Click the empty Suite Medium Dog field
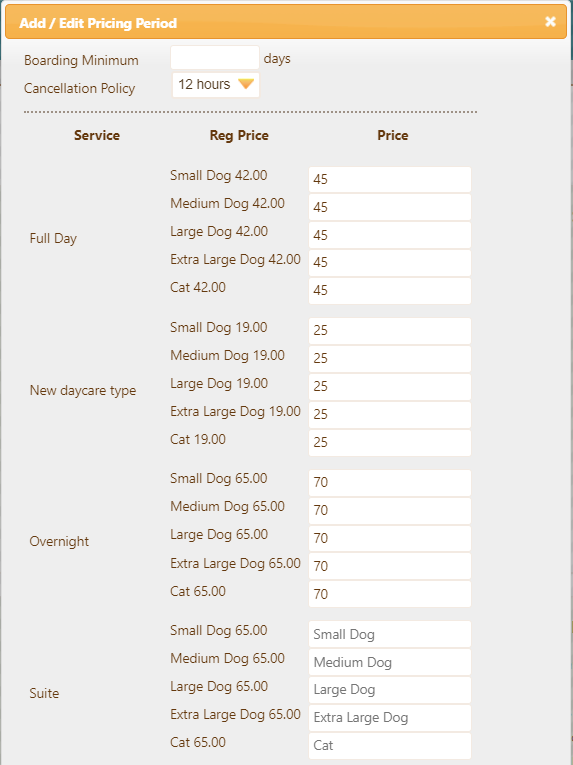The height and width of the screenshot is (765, 573). pos(390,662)
